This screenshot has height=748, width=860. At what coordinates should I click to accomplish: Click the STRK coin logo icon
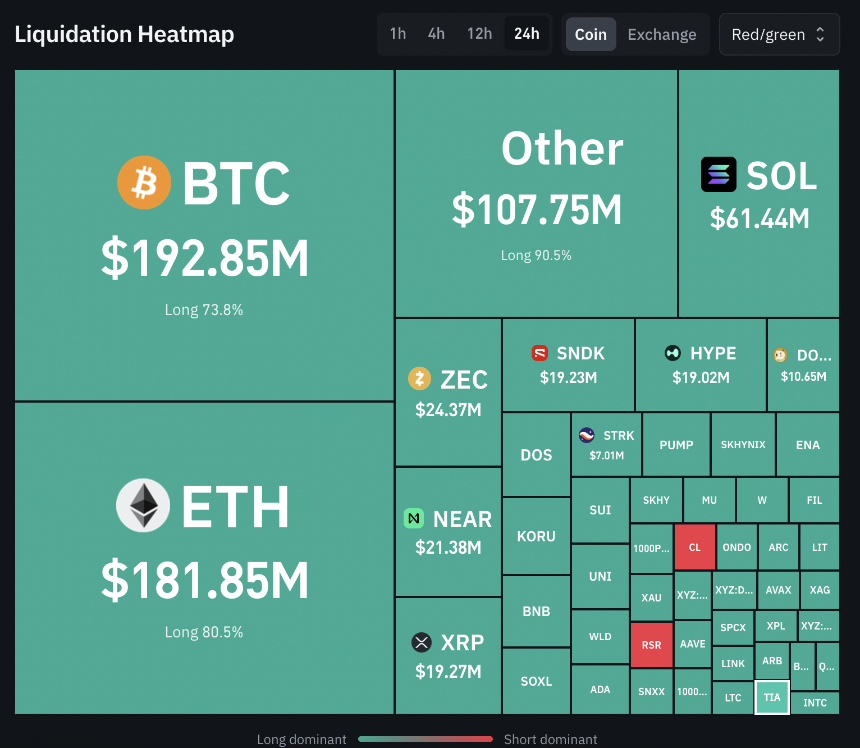(587, 435)
